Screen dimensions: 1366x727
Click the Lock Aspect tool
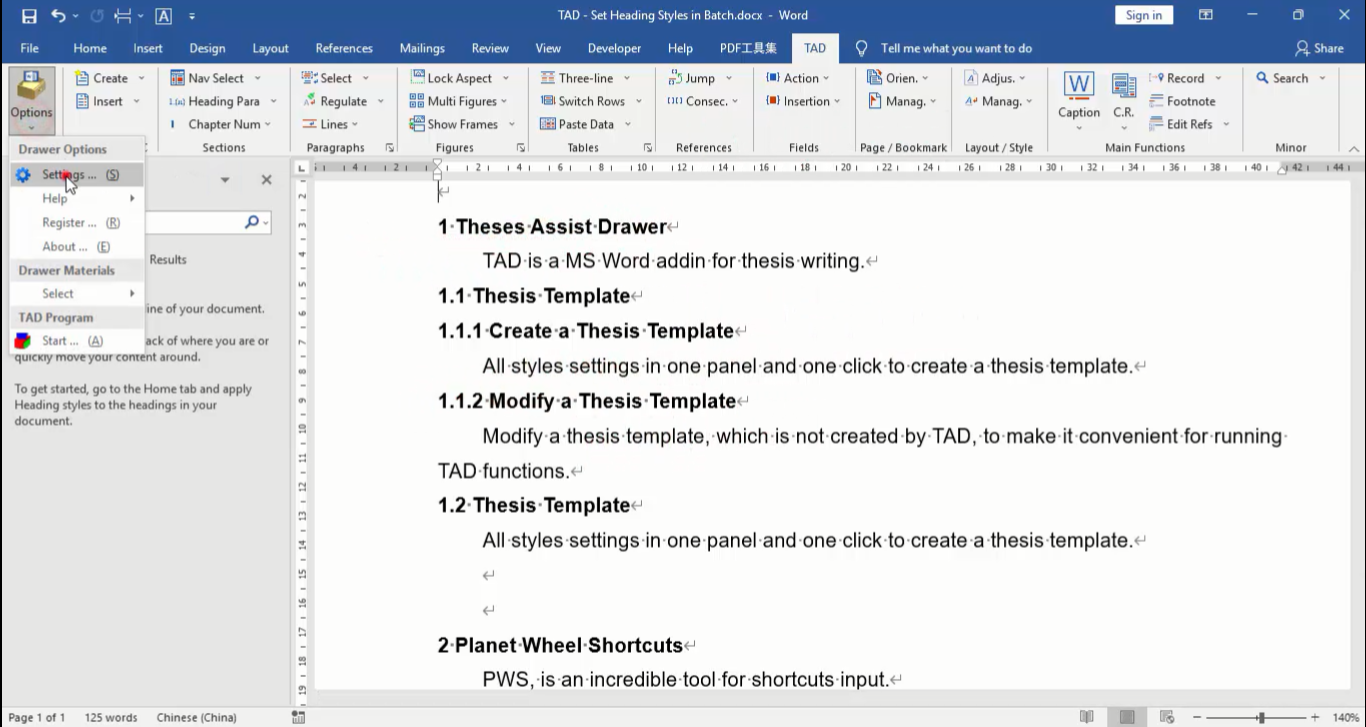pos(451,78)
